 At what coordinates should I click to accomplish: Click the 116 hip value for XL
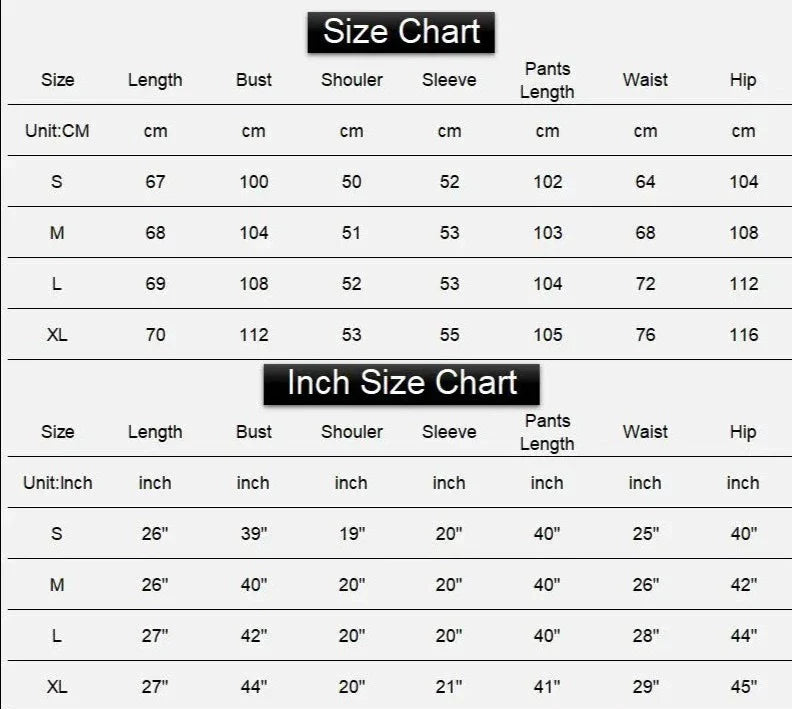(744, 335)
